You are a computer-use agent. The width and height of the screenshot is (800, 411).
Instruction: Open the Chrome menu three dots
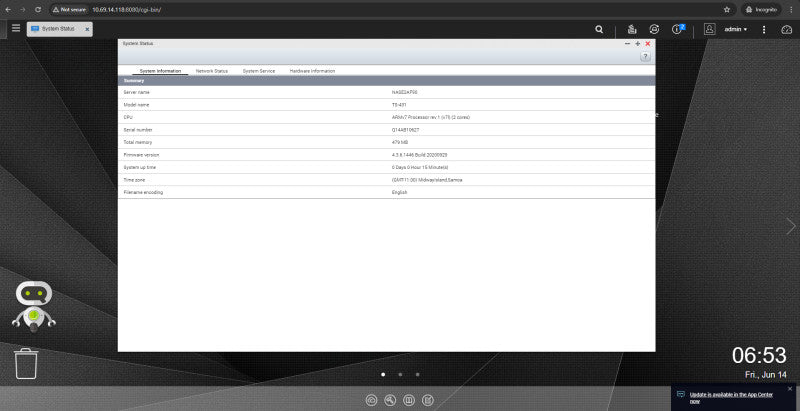point(791,10)
